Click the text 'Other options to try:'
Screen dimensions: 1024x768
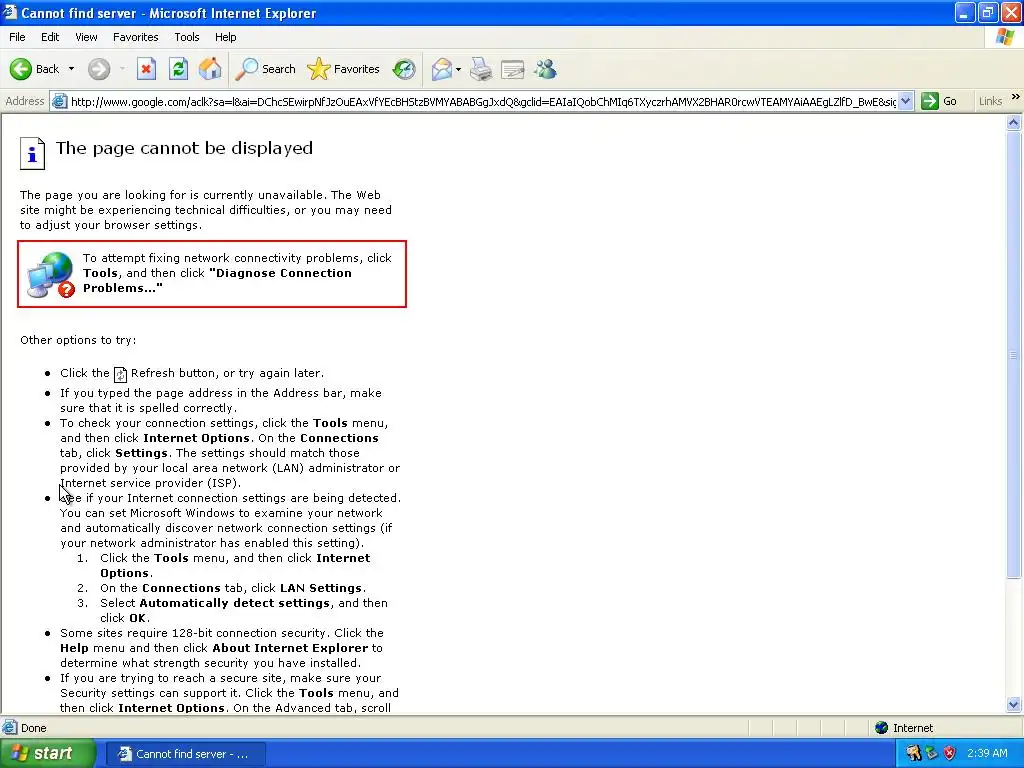[78, 340]
